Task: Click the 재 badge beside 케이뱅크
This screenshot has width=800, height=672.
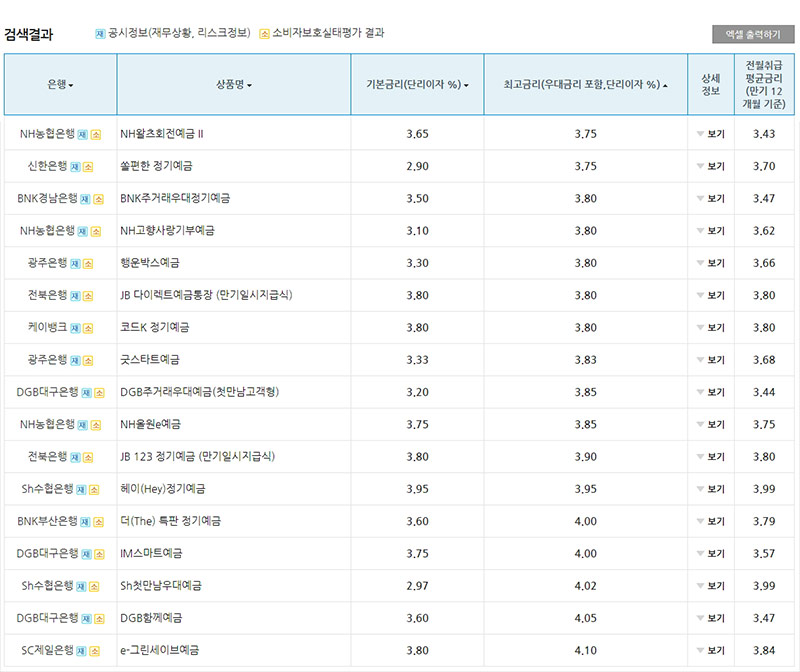Action: click(75, 327)
